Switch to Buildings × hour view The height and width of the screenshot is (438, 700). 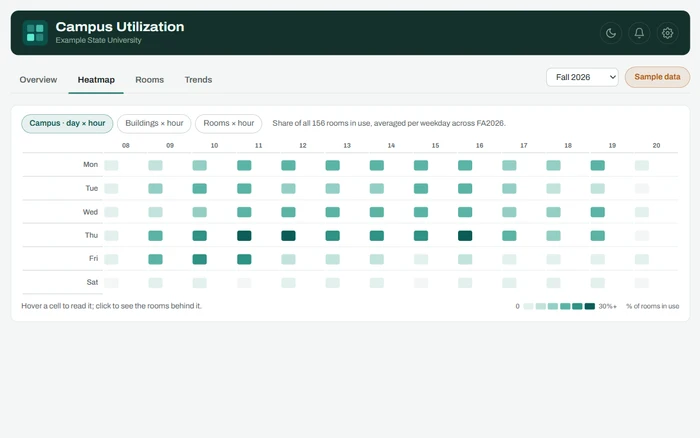(154, 123)
